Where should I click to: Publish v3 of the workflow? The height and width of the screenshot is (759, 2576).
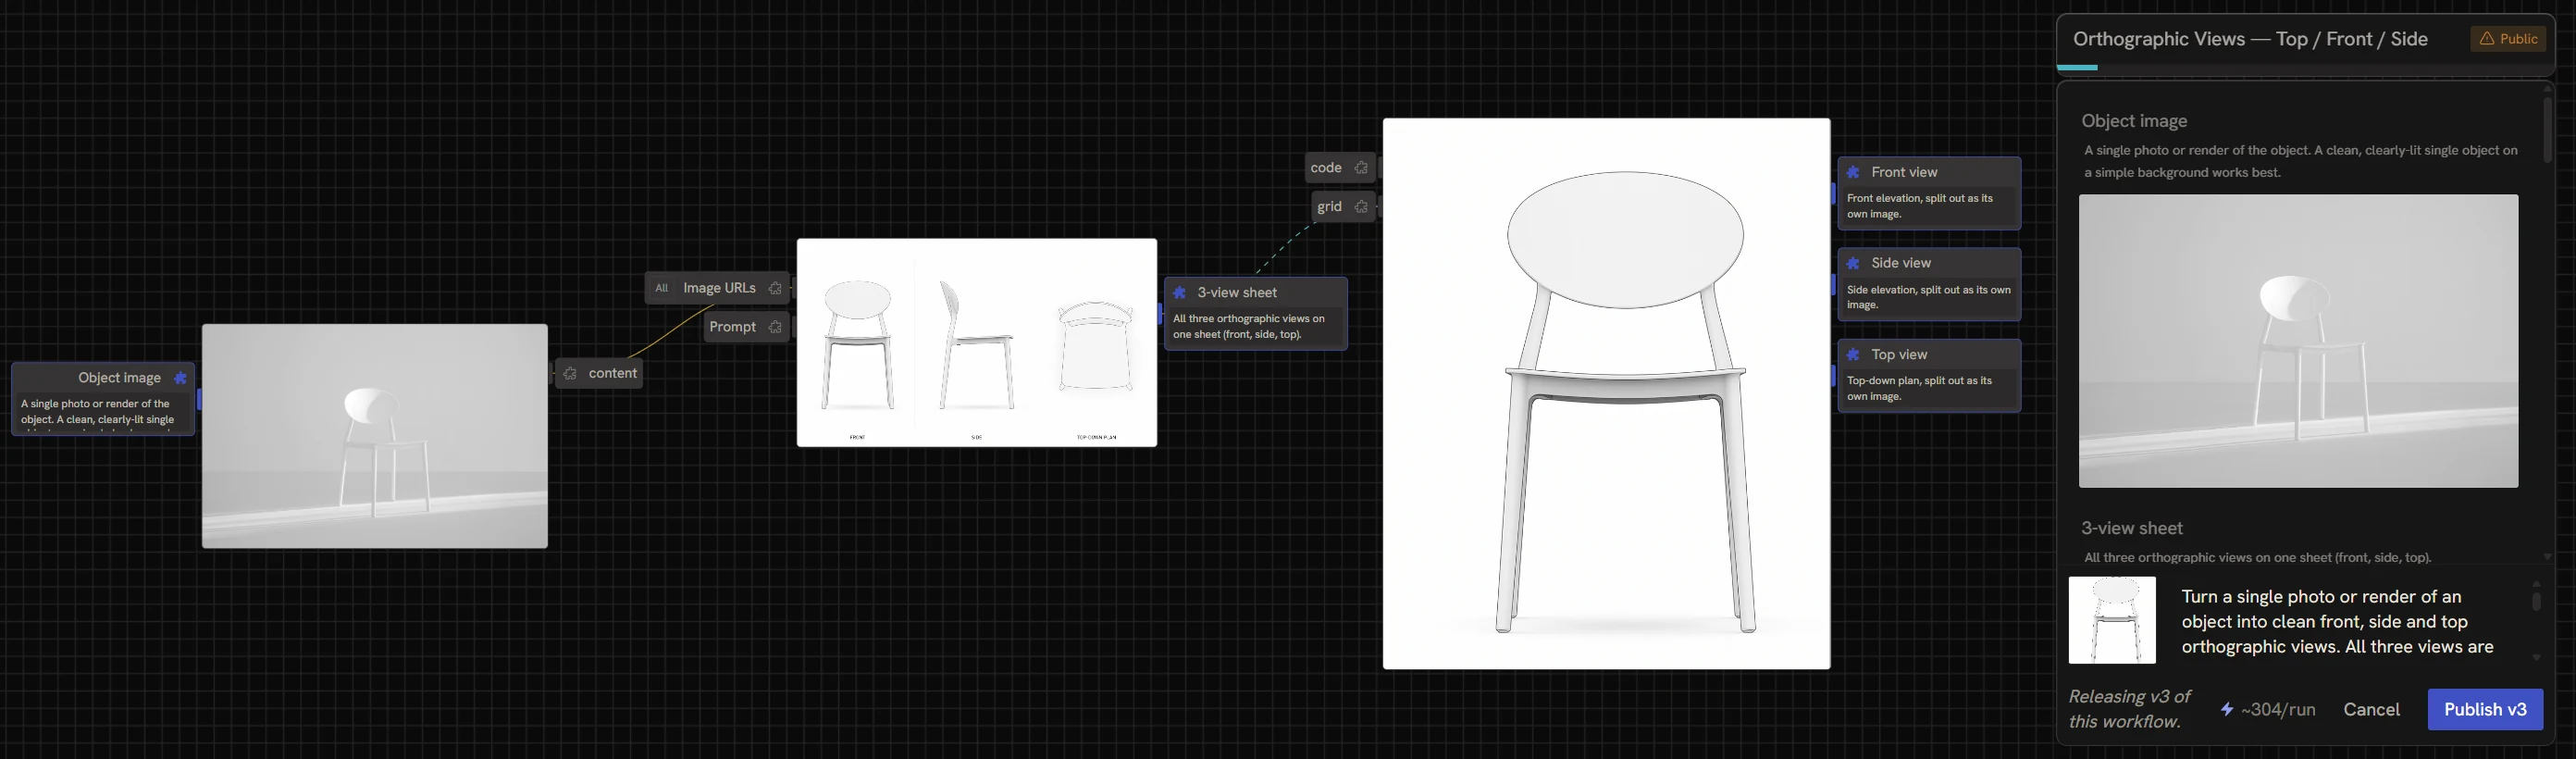2485,709
